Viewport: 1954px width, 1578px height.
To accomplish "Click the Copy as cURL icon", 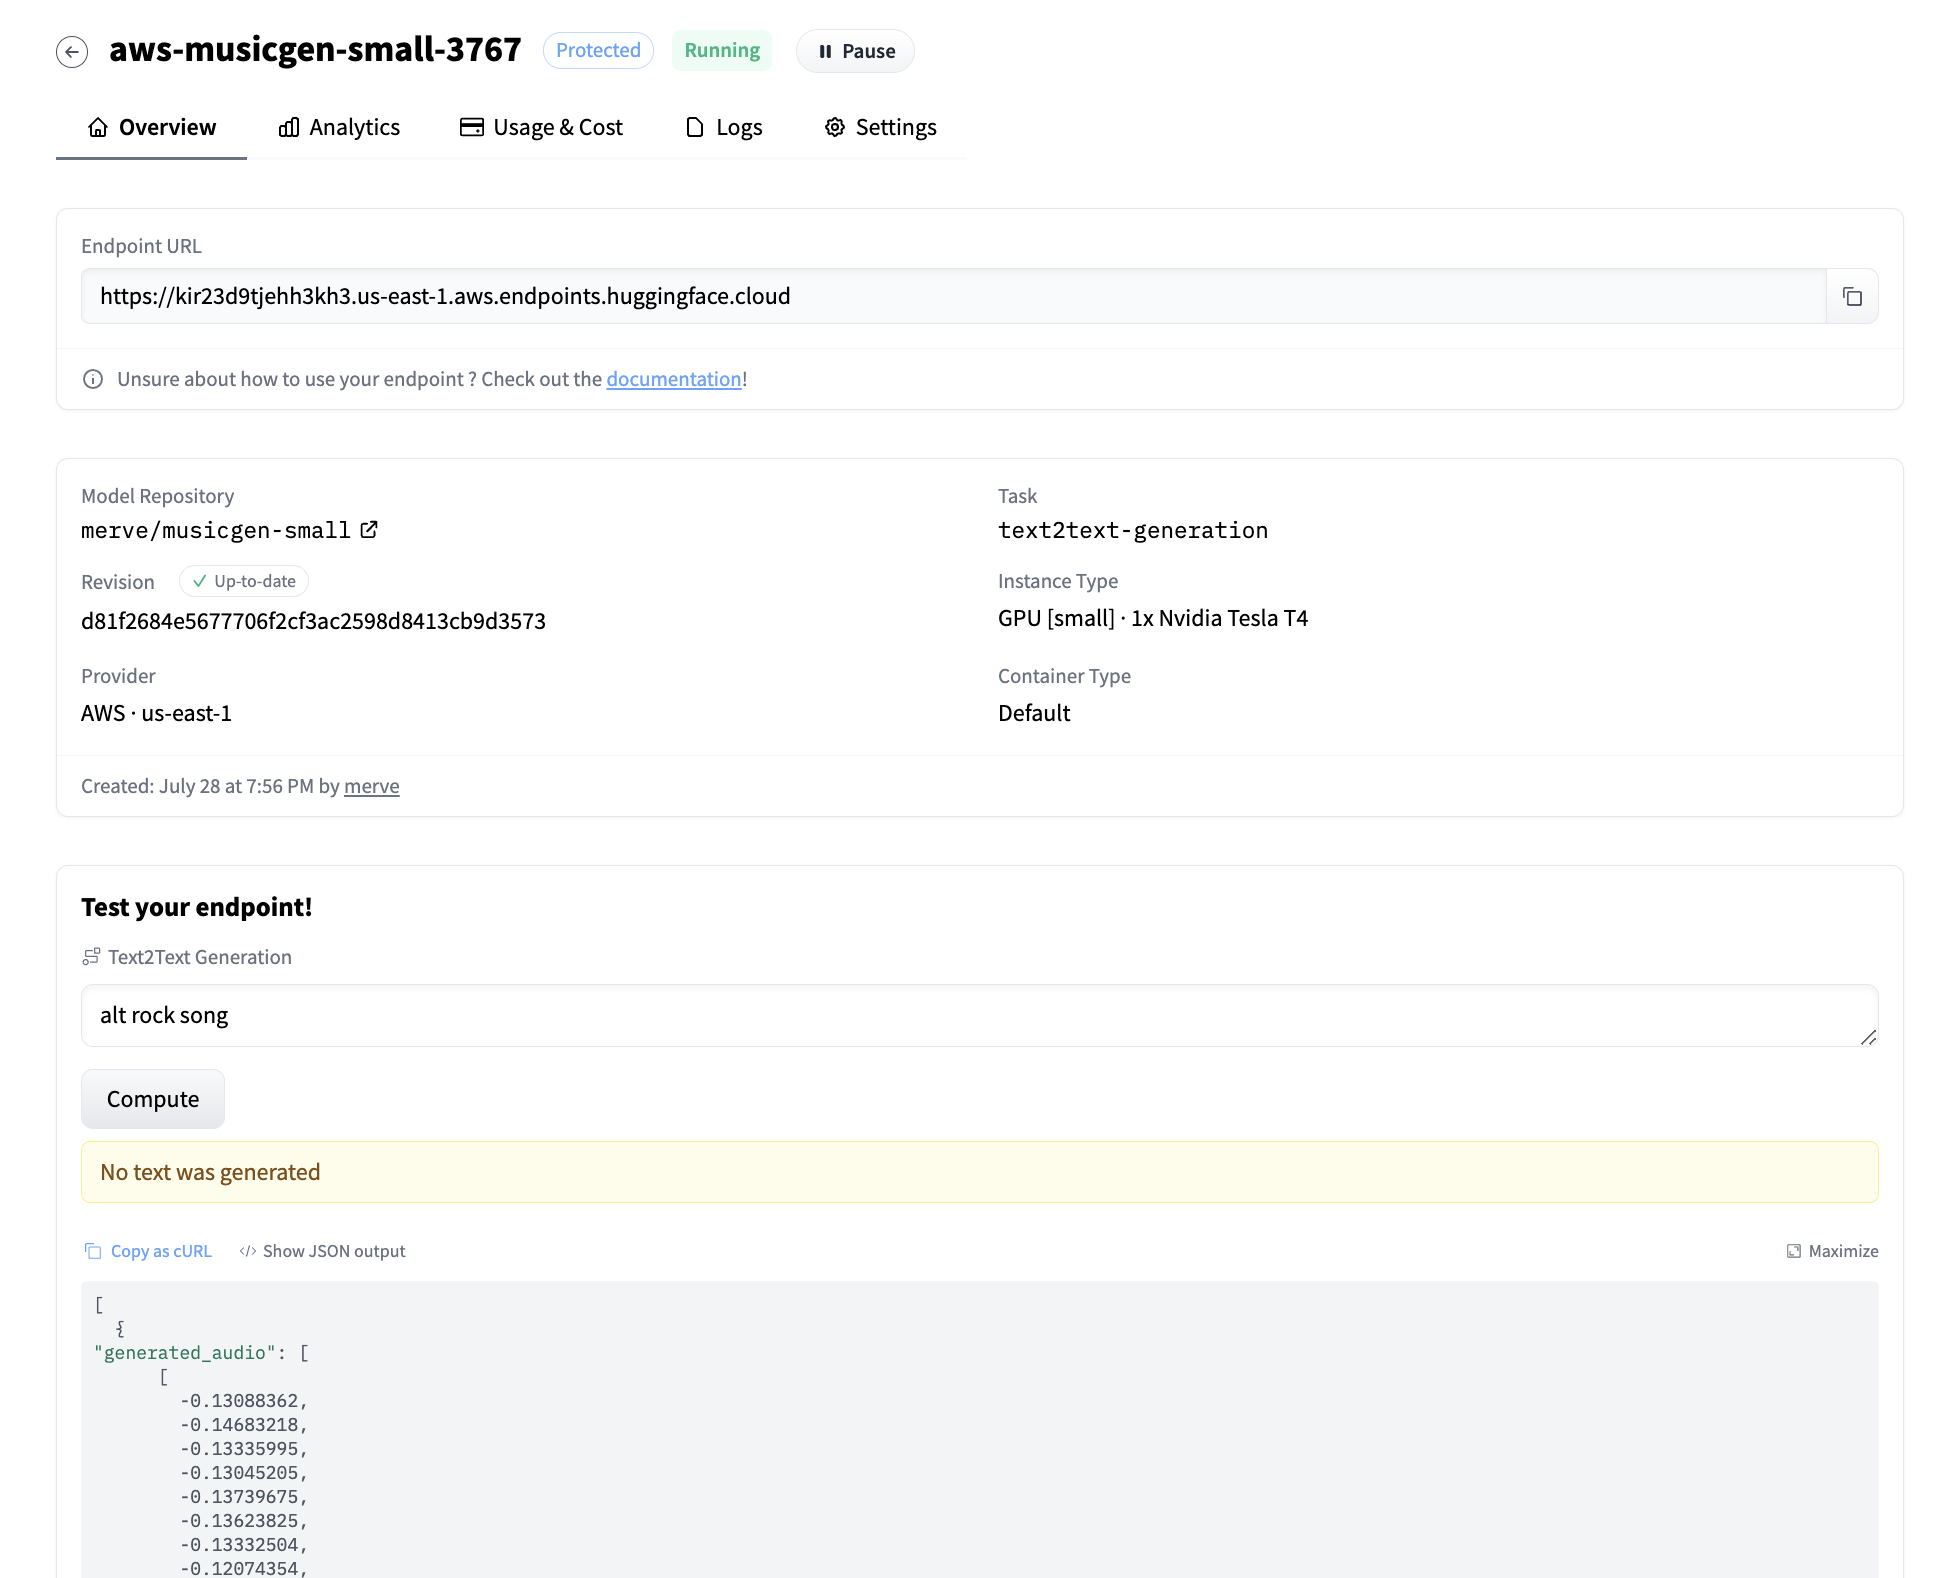I will pos(92,1250).
